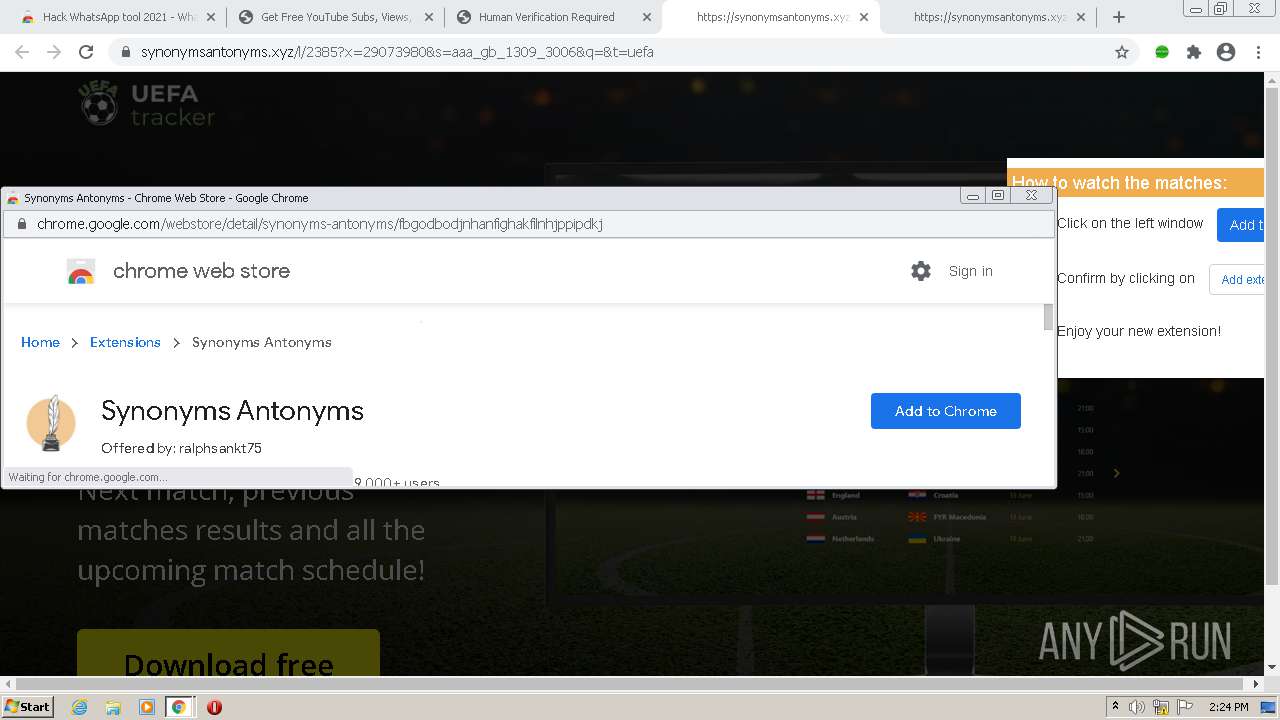Click the Download free yellow button
Viewport: 1280px width, 720px height.
(228, 654)
